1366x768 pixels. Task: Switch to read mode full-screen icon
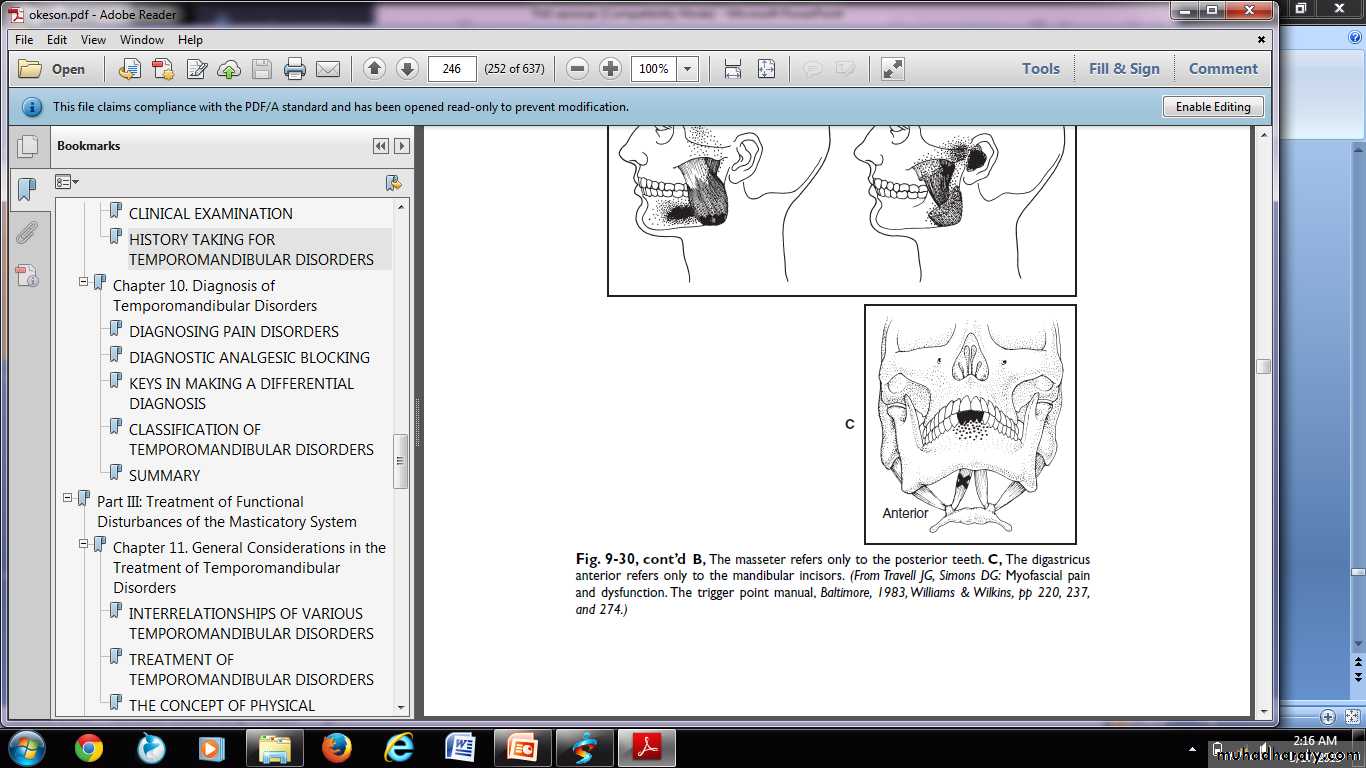click(892, 69)
